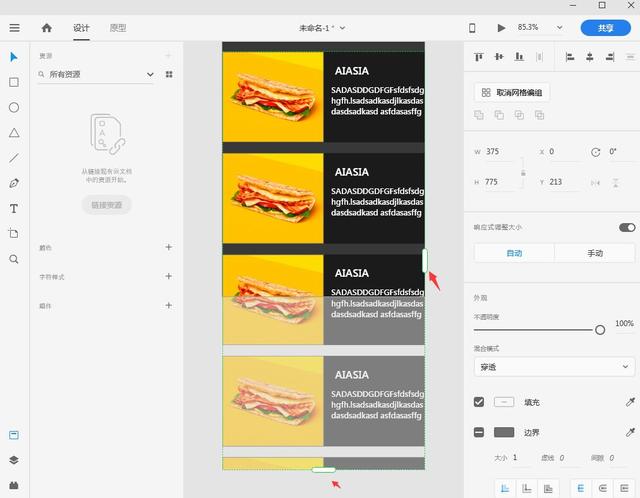Uncheck the 填充 fill checkbox
640x498 pixels.
tap(479, 402)
